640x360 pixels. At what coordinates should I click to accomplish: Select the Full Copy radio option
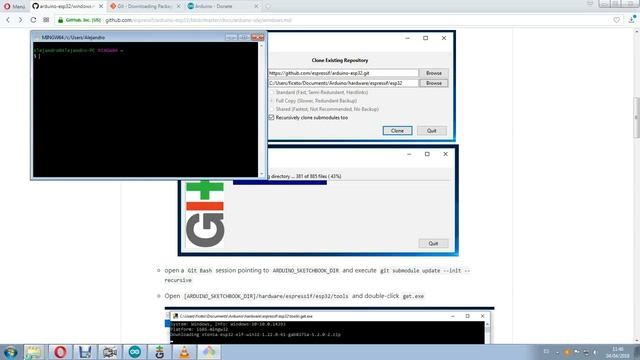[x=272, y=100]
